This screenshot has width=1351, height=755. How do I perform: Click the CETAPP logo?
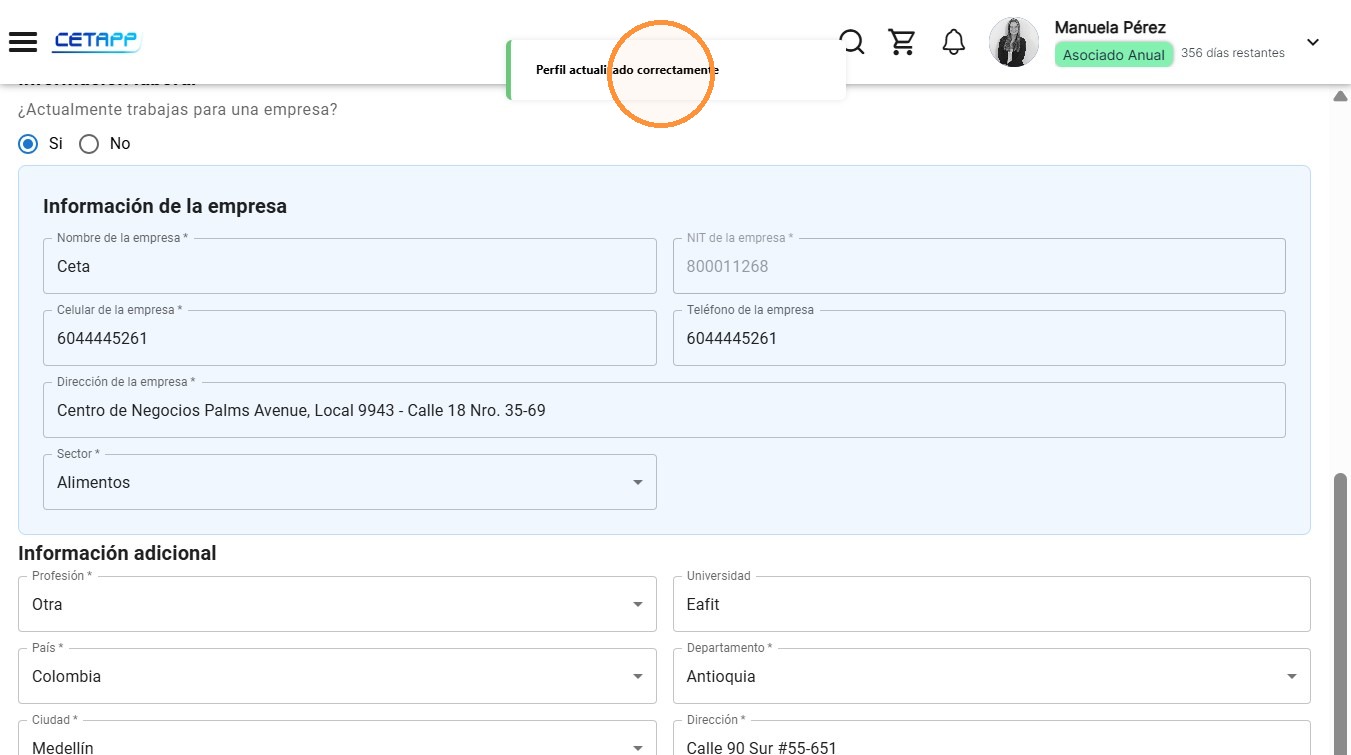[x=97, y=41]
